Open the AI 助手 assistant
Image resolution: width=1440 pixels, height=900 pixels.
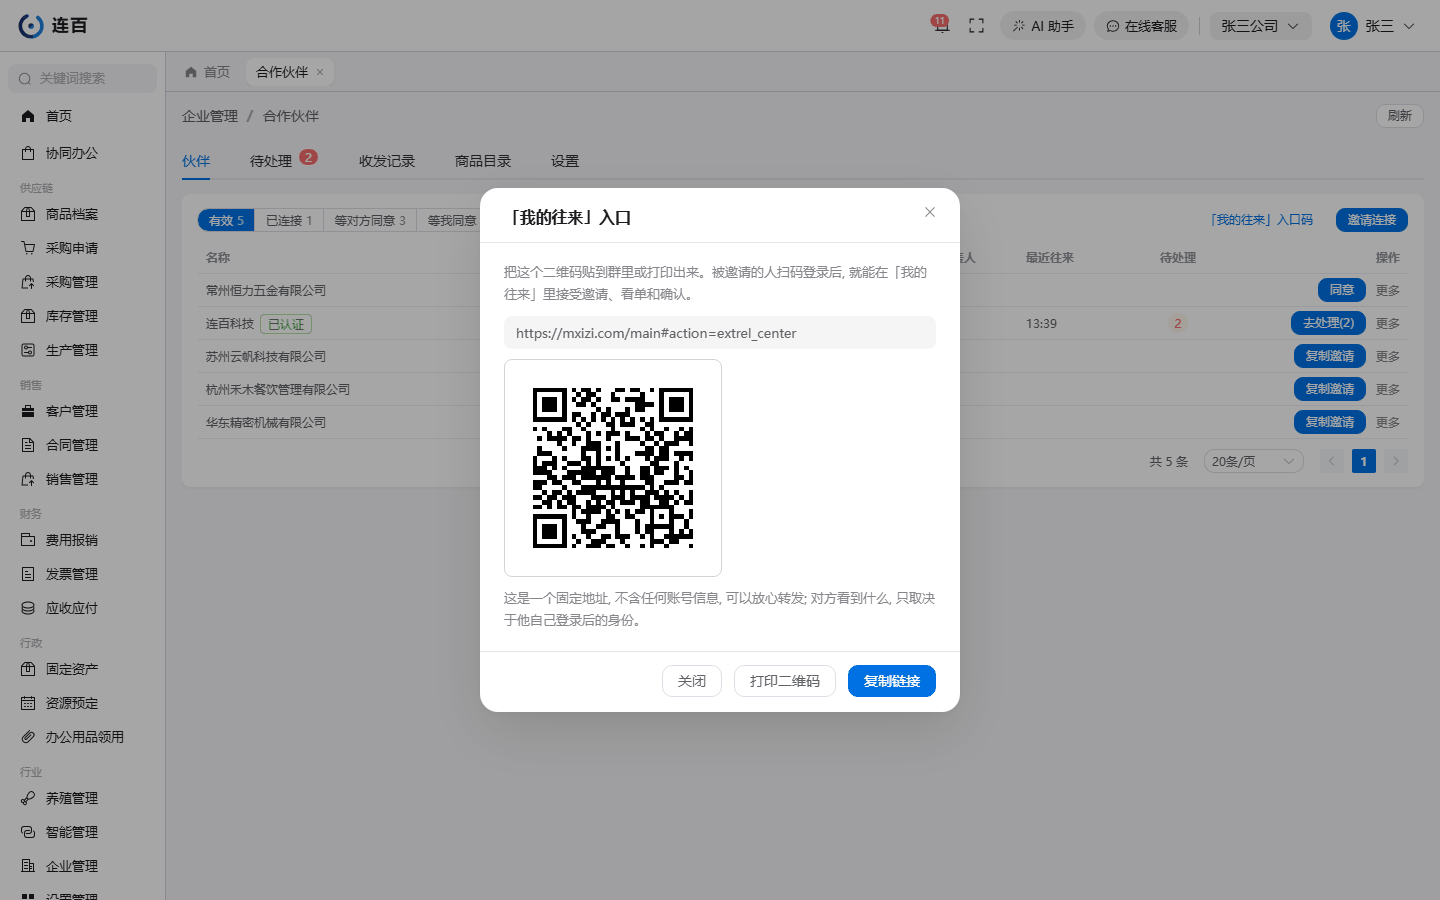click(1043, 26)
